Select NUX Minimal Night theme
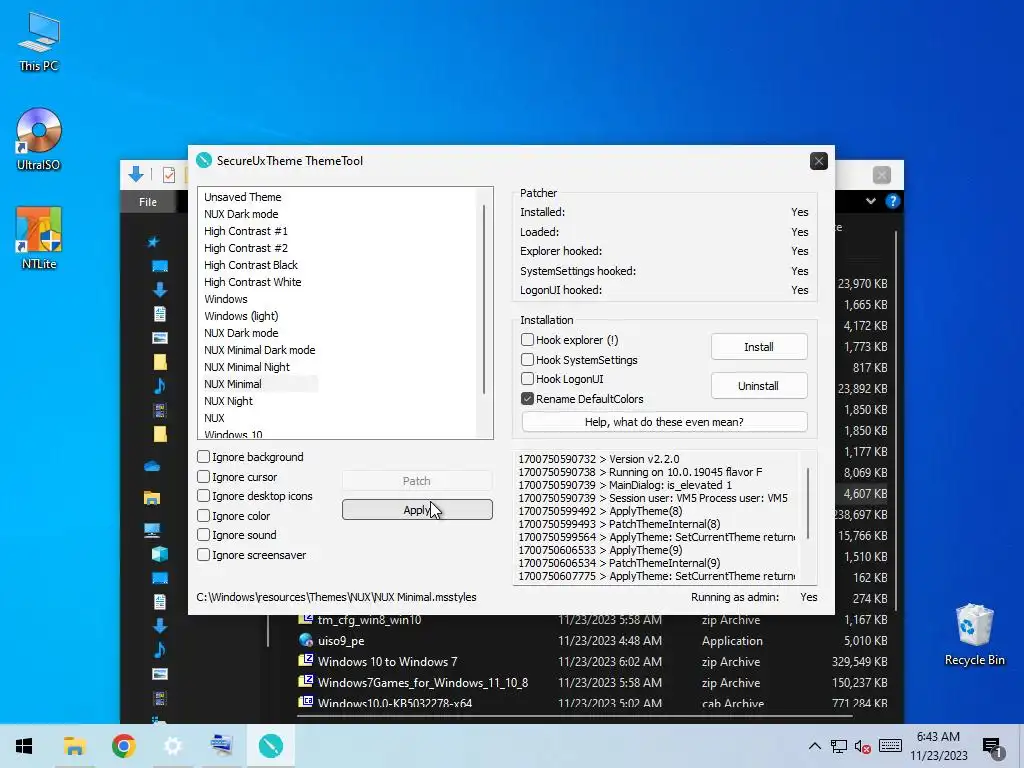1024x768 pixels. coord(247,366)
